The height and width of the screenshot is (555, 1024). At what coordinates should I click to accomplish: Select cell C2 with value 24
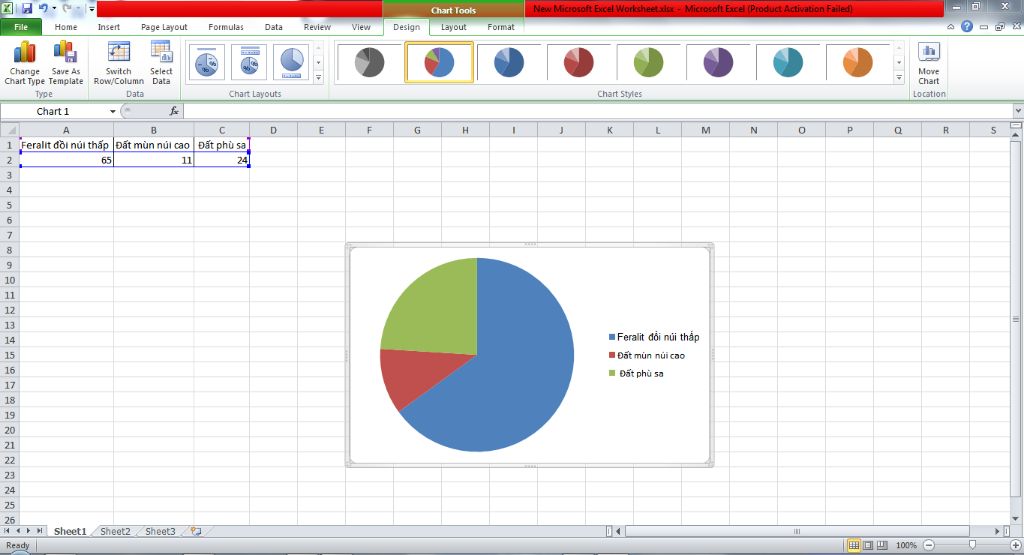pyautogui.click(x=222, y=160)
